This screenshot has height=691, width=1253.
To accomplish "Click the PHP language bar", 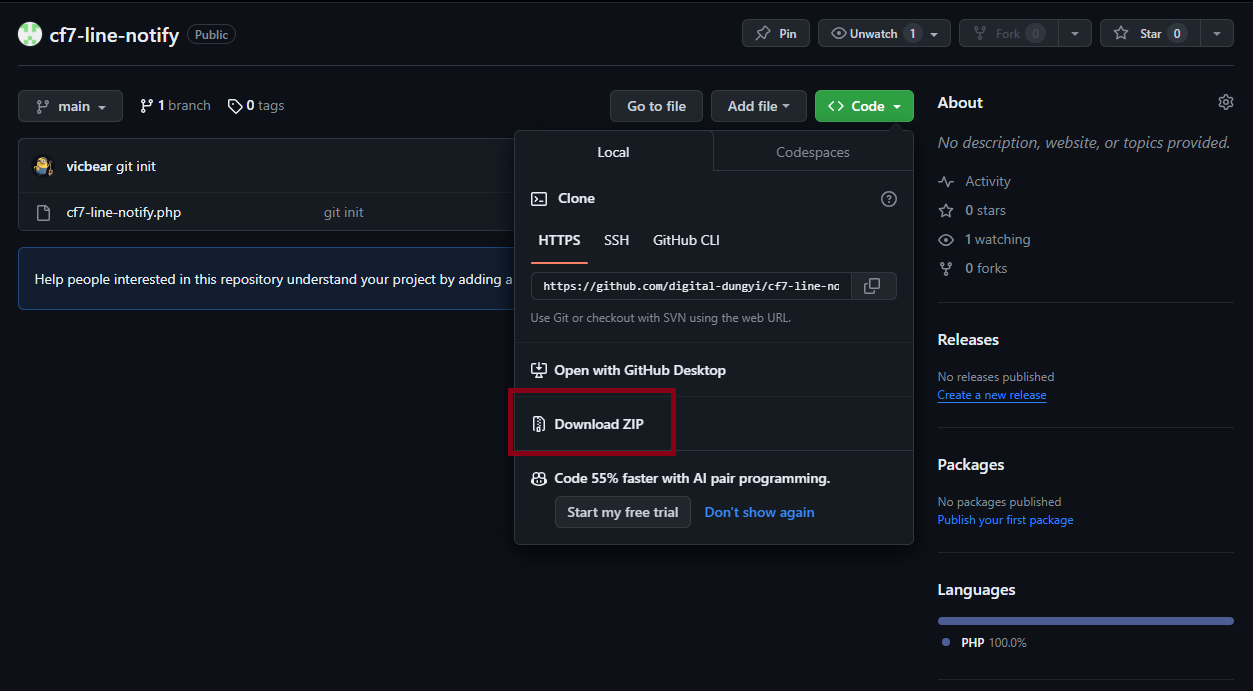I will 1085,621.
